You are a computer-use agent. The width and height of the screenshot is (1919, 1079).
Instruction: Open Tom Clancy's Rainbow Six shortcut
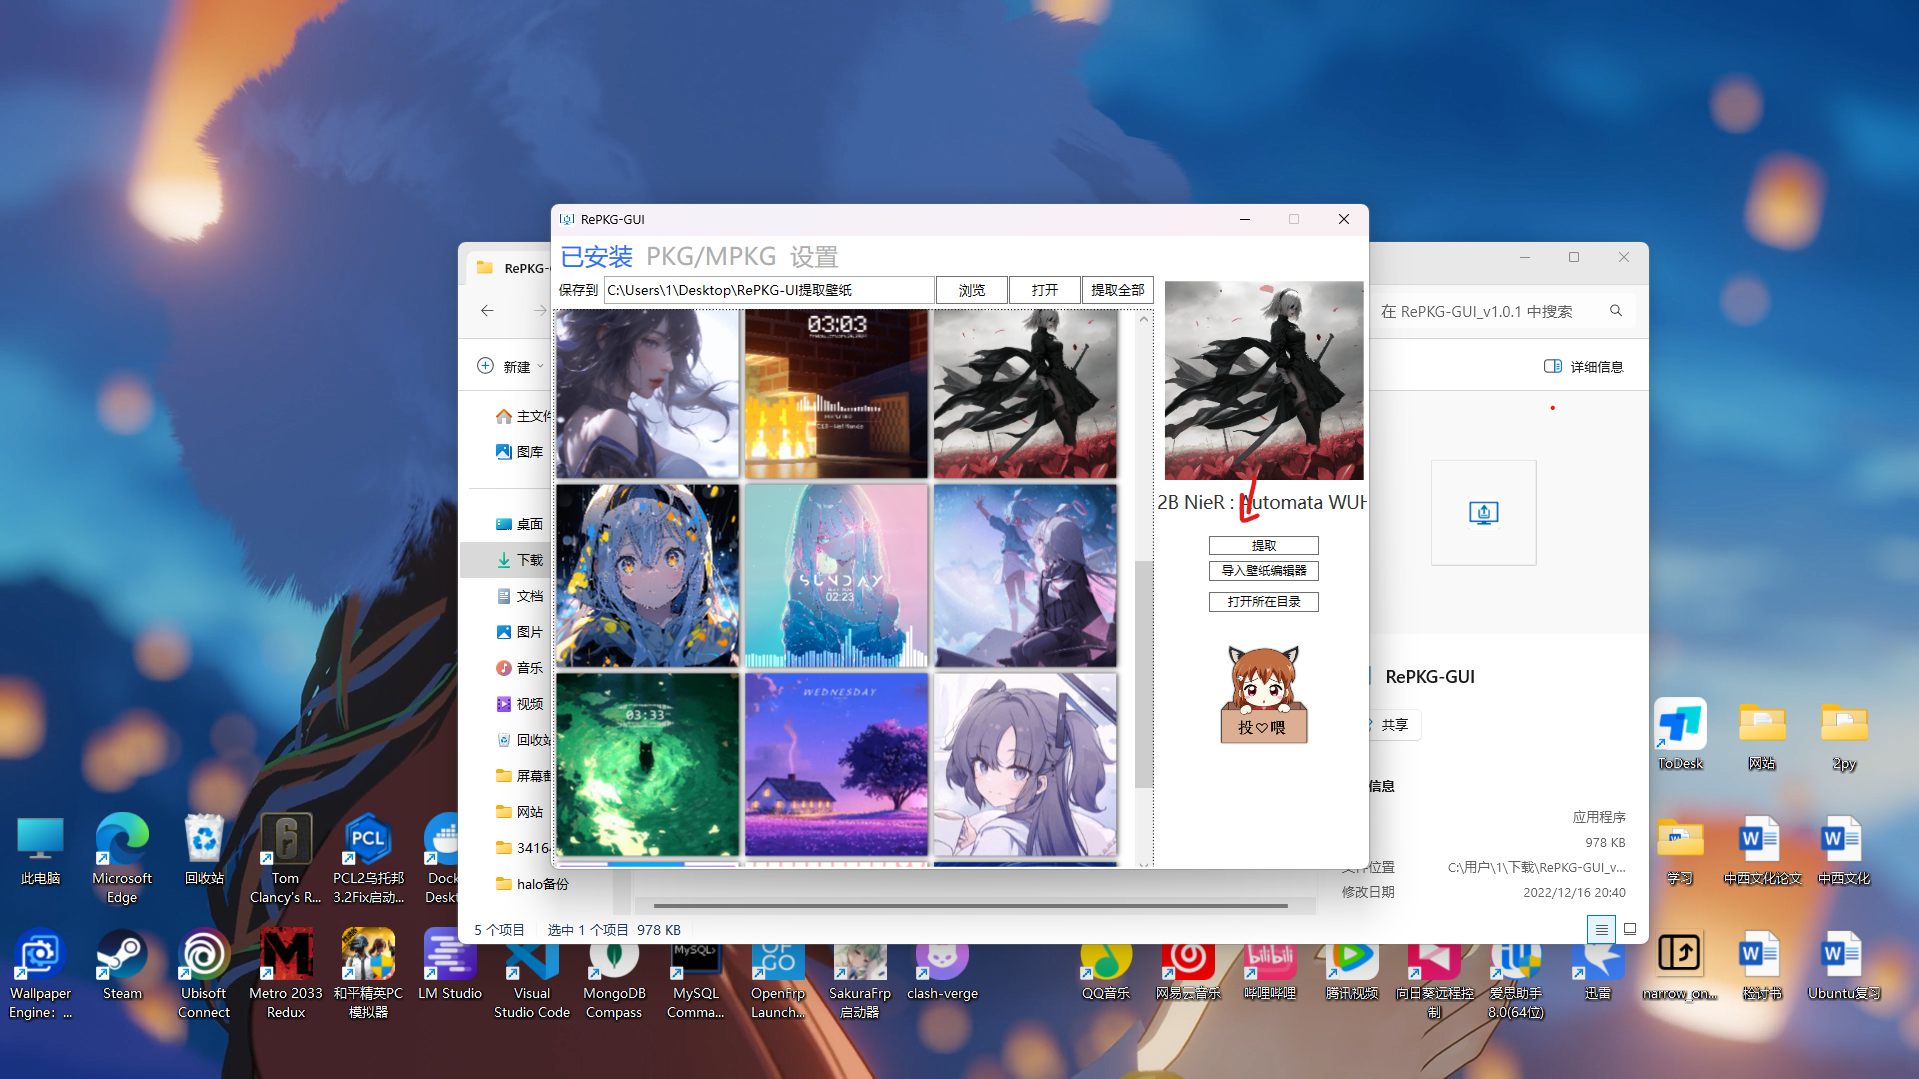(286, 859)
